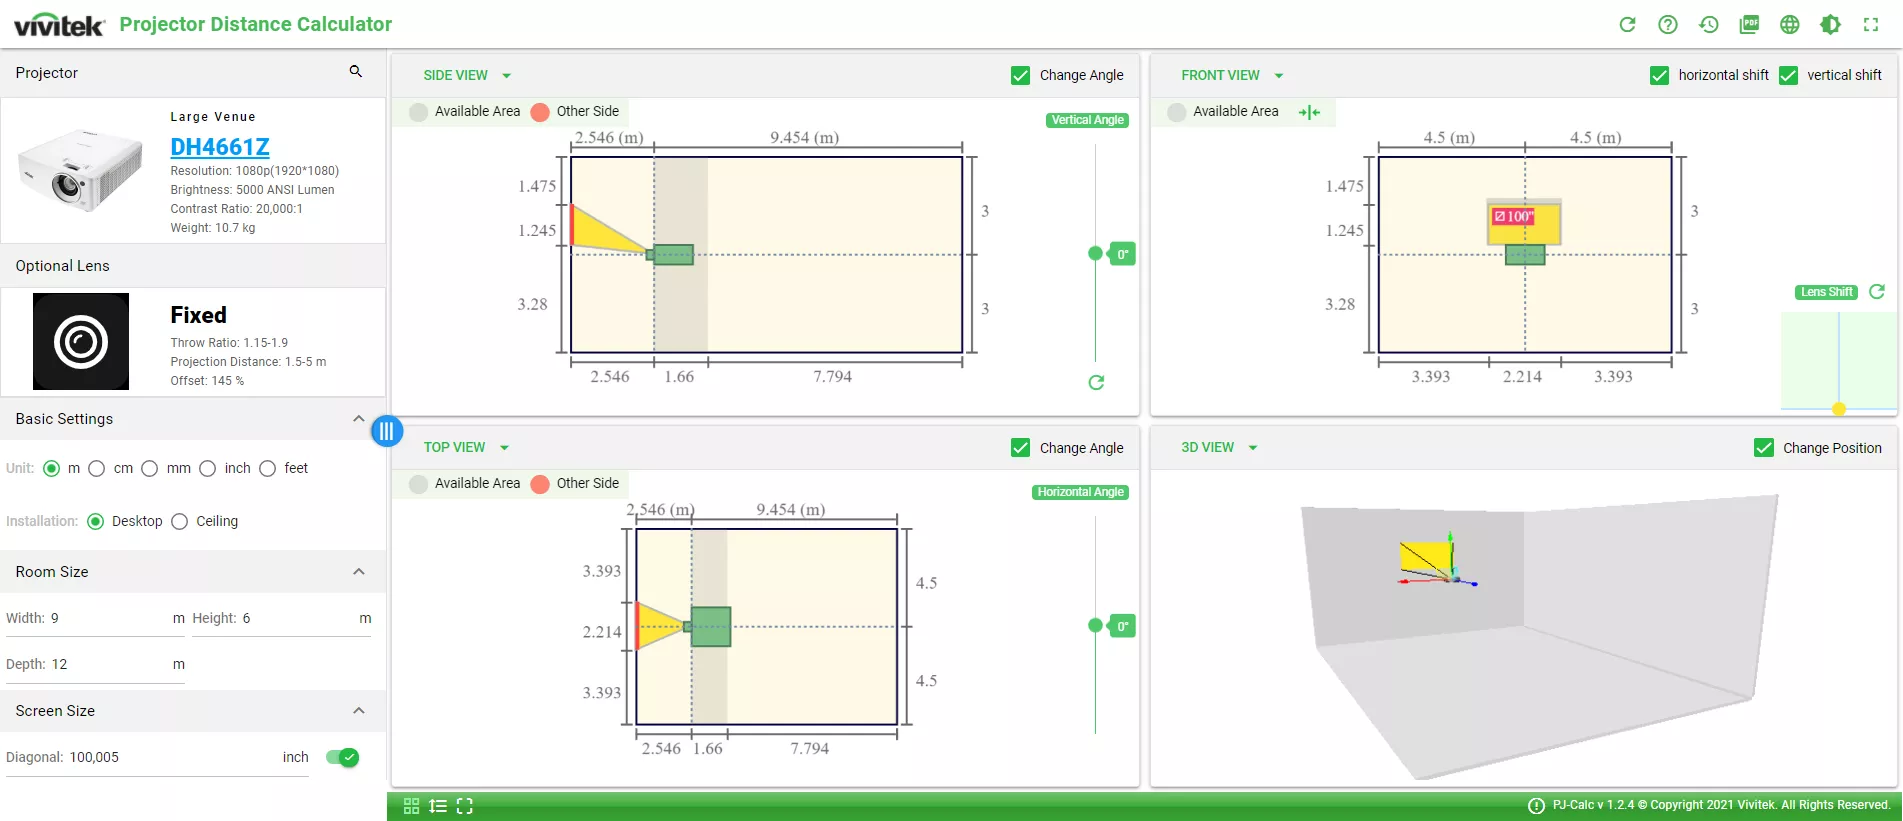The width and height of the screenshot is (1903, 821).
Task: Open the SIDE VIEW dropdown
Action: 466,75
